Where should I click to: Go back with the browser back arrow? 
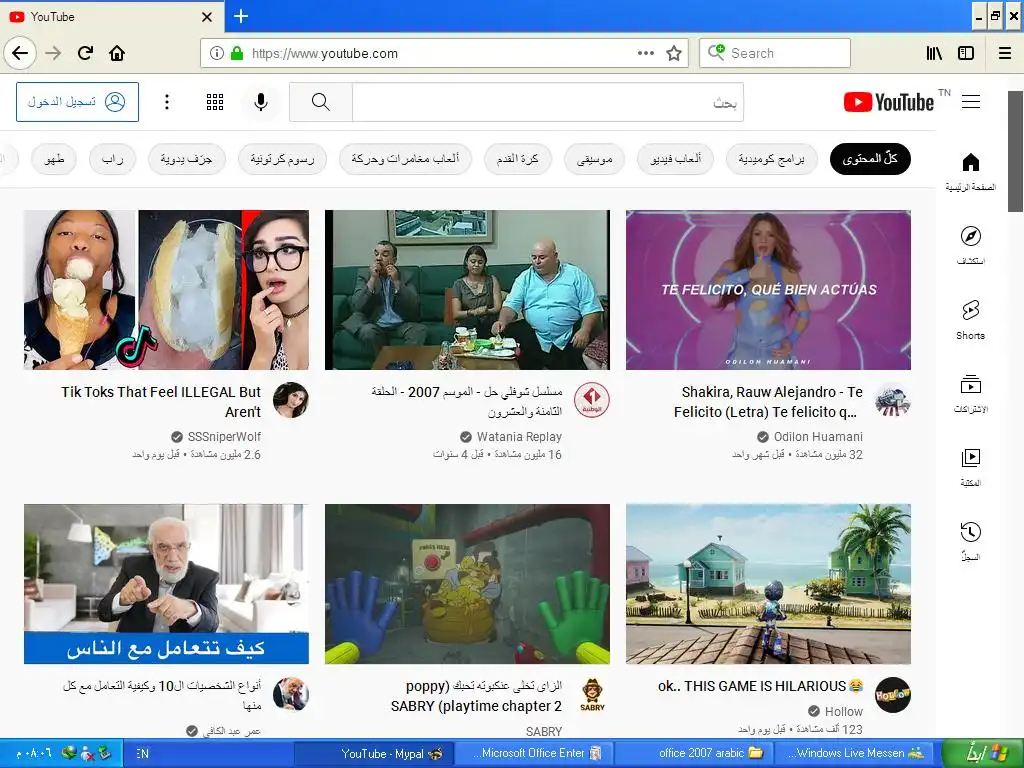[x=20, y=53]
